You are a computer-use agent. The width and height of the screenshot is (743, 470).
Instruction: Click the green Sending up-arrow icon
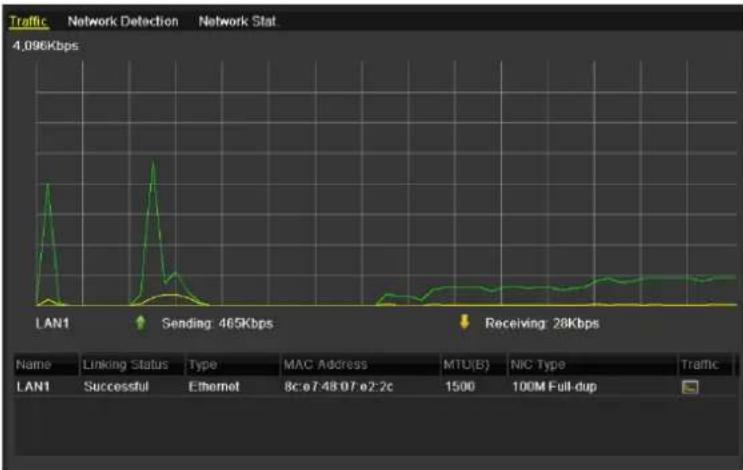(x=140, y=323)
